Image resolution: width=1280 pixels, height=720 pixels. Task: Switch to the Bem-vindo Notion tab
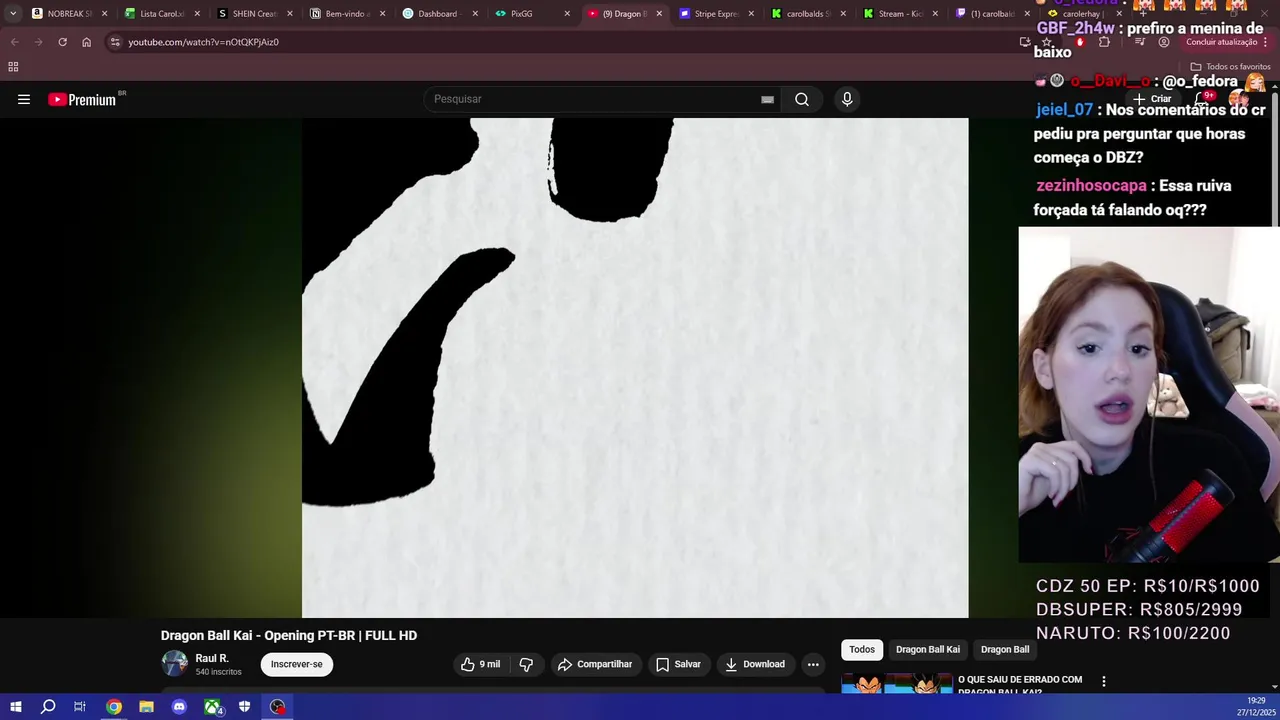click(x=346, y=14)
